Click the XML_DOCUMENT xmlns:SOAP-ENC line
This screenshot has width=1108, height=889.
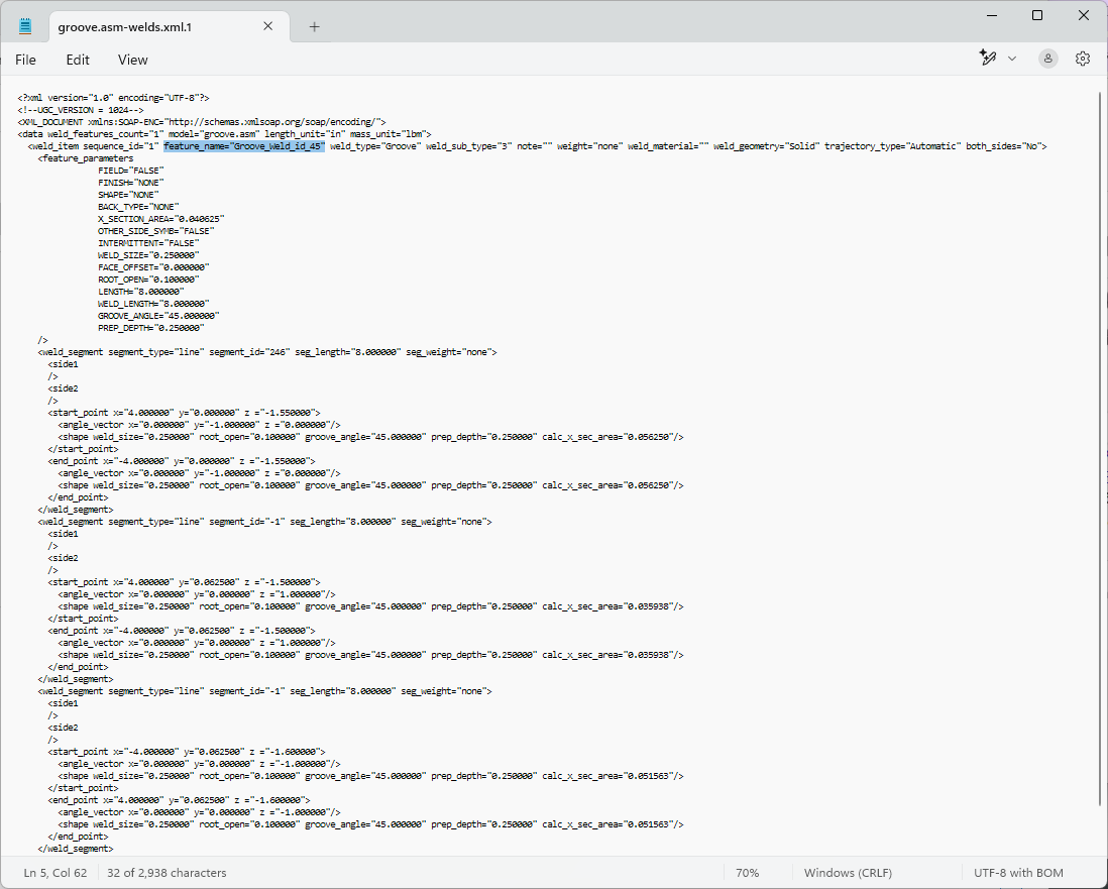[x=201, y=122]
